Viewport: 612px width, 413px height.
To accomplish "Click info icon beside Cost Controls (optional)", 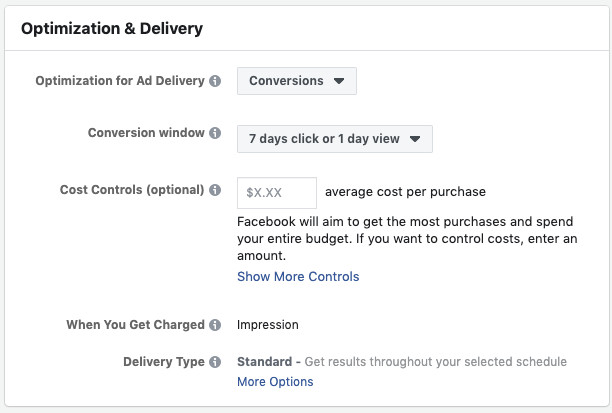I will [x=215, y=190].
